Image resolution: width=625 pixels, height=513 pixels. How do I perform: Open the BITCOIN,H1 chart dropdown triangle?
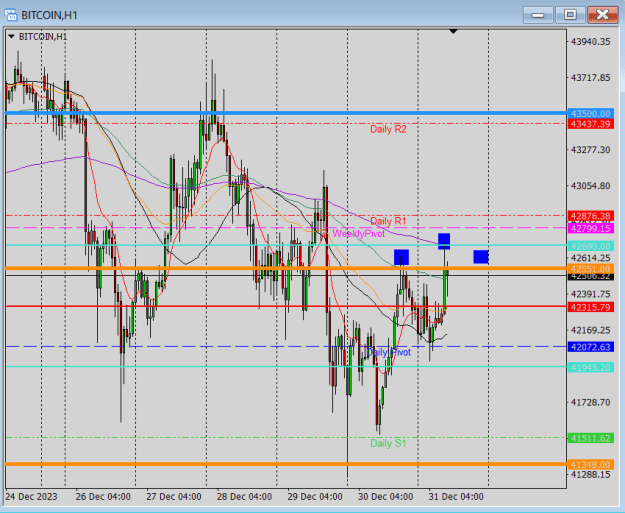tap(11, 37)
